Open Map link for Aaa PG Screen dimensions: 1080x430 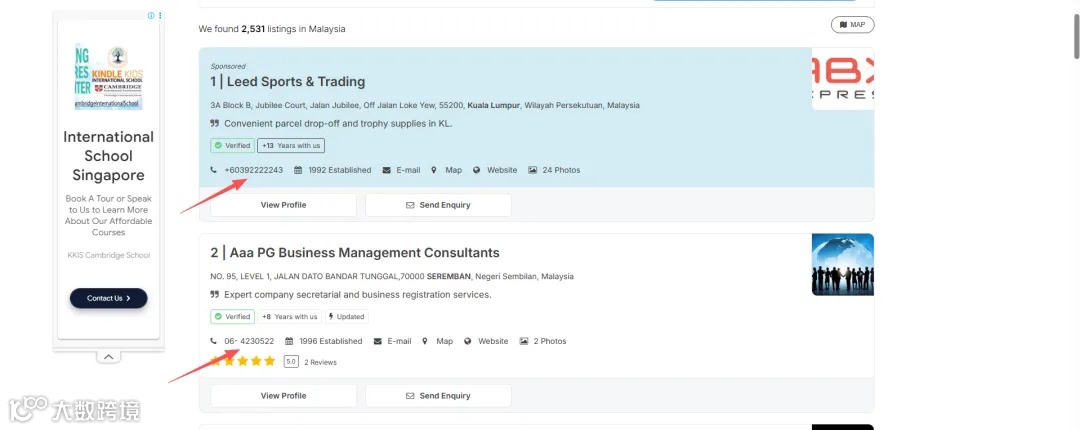444,341
